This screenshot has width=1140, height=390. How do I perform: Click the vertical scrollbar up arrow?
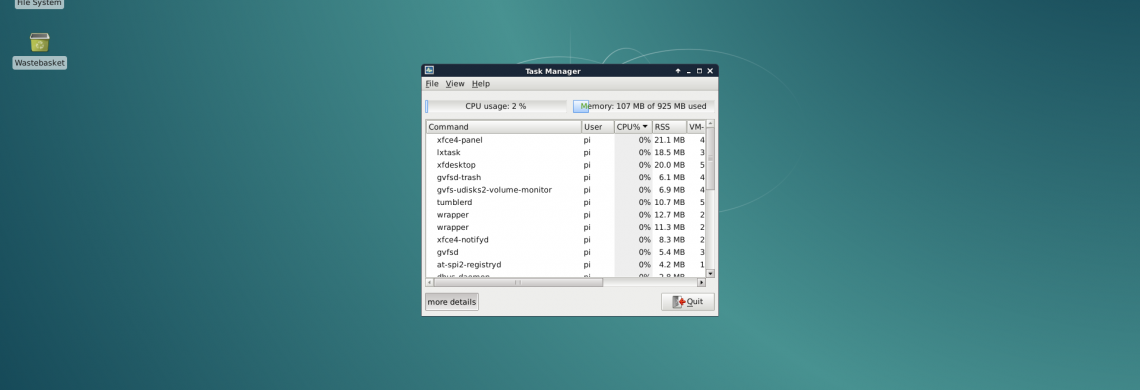[710, 124]
